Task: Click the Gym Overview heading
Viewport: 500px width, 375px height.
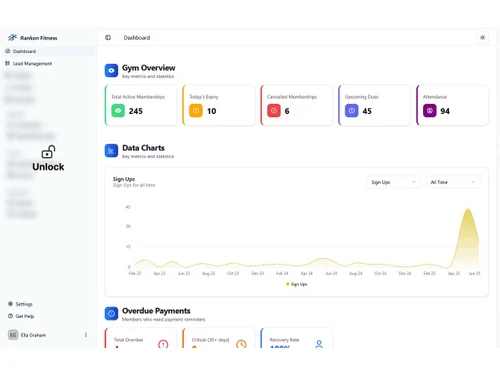Action: coord(149,68)
